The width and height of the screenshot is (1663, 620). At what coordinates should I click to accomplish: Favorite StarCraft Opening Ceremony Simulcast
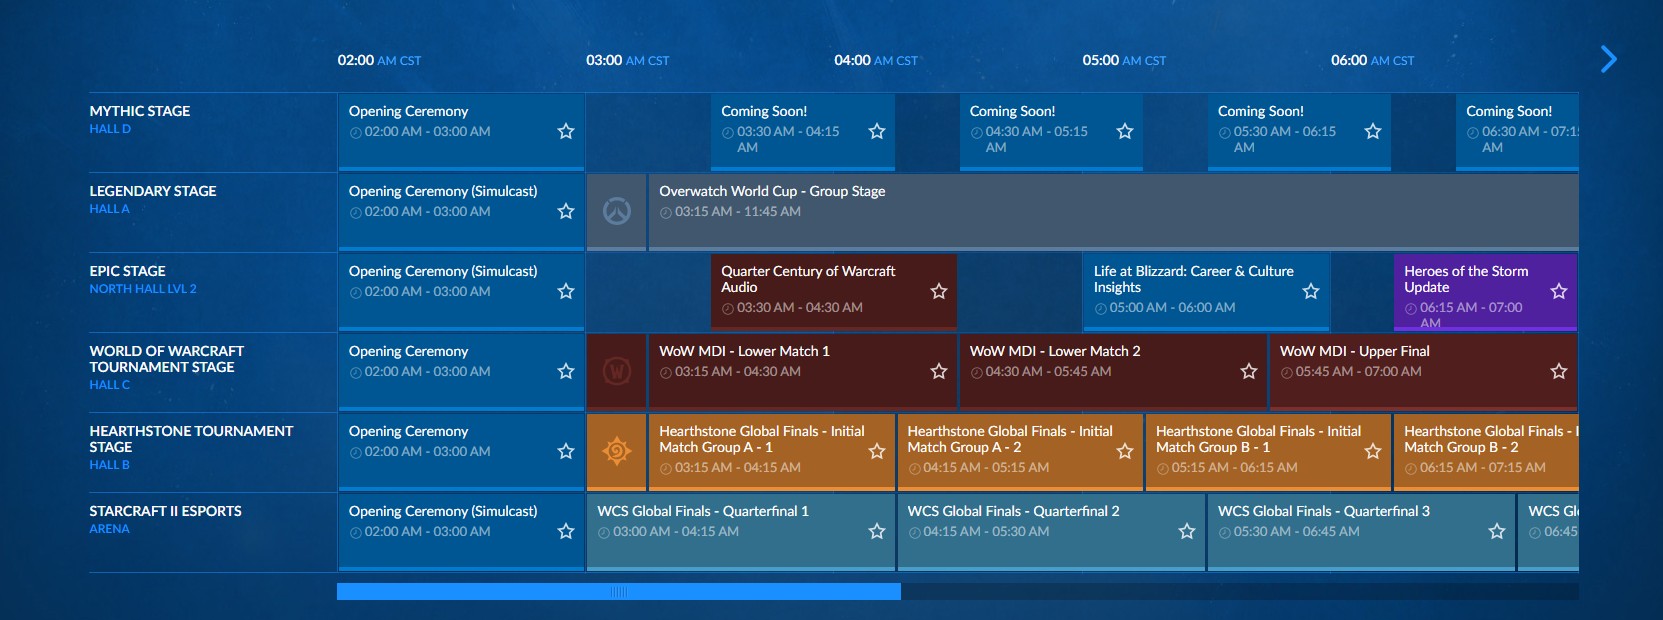coord(566,531)
